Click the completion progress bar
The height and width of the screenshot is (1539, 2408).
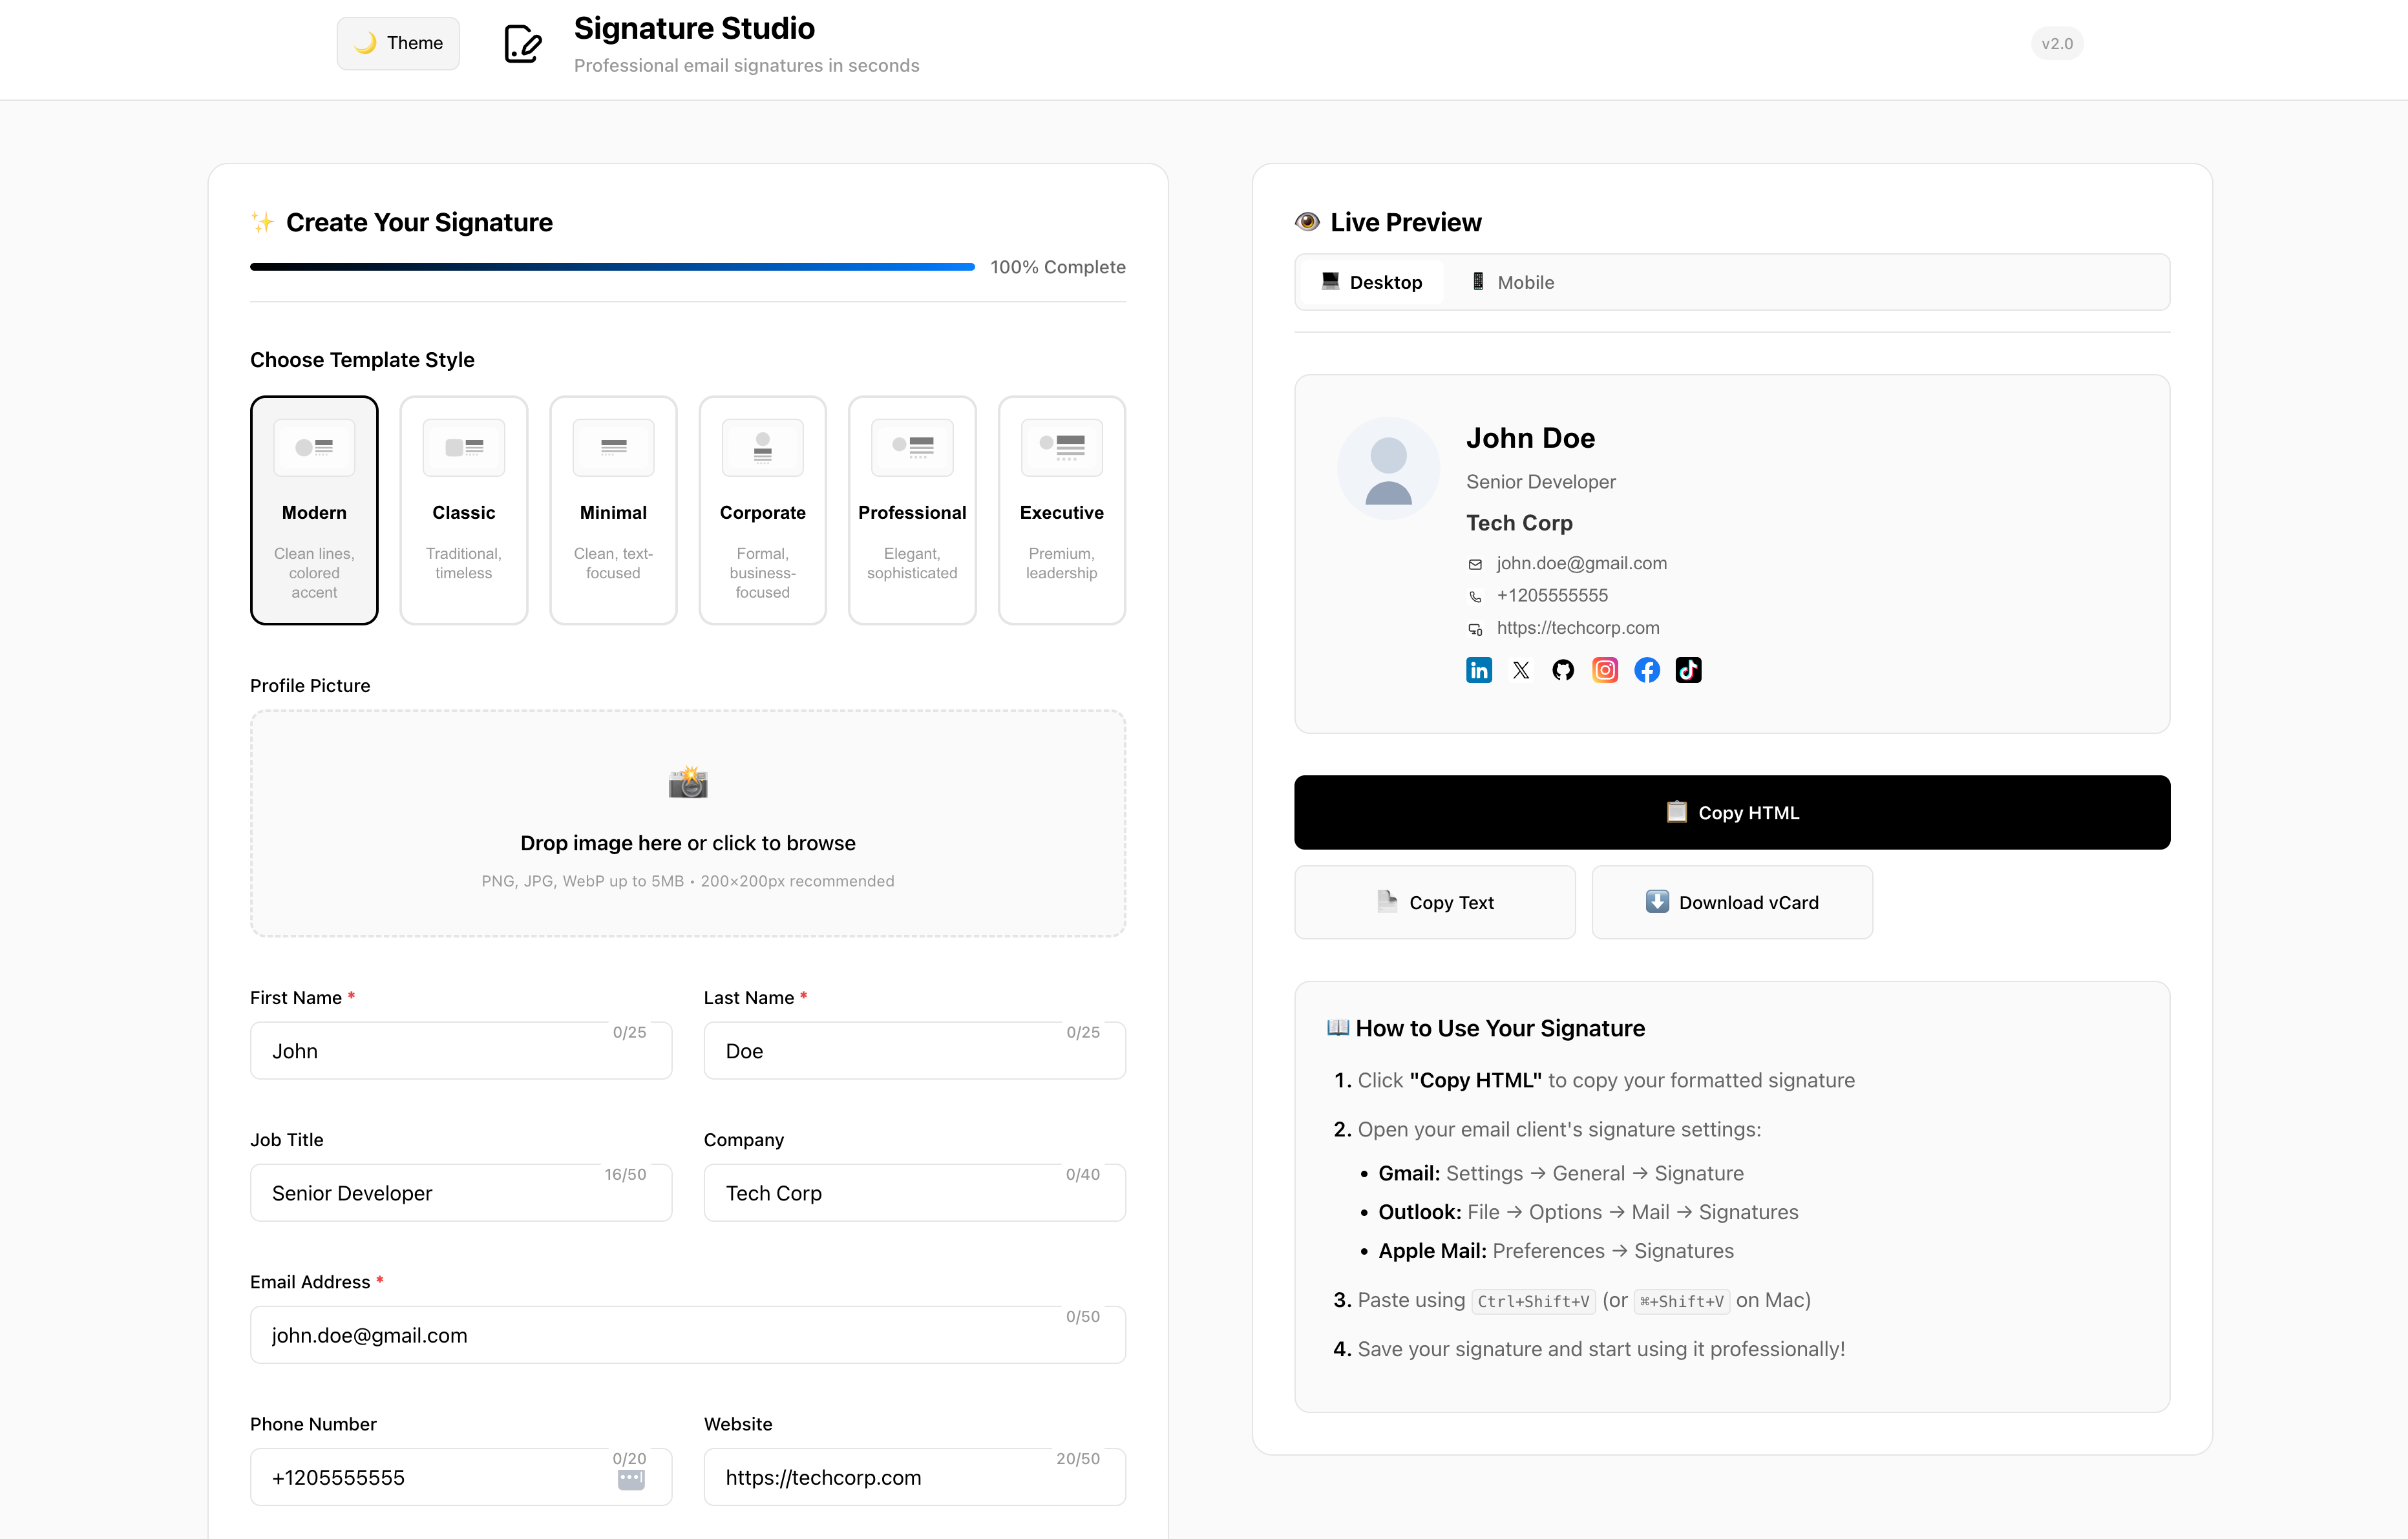pos(612,267)
